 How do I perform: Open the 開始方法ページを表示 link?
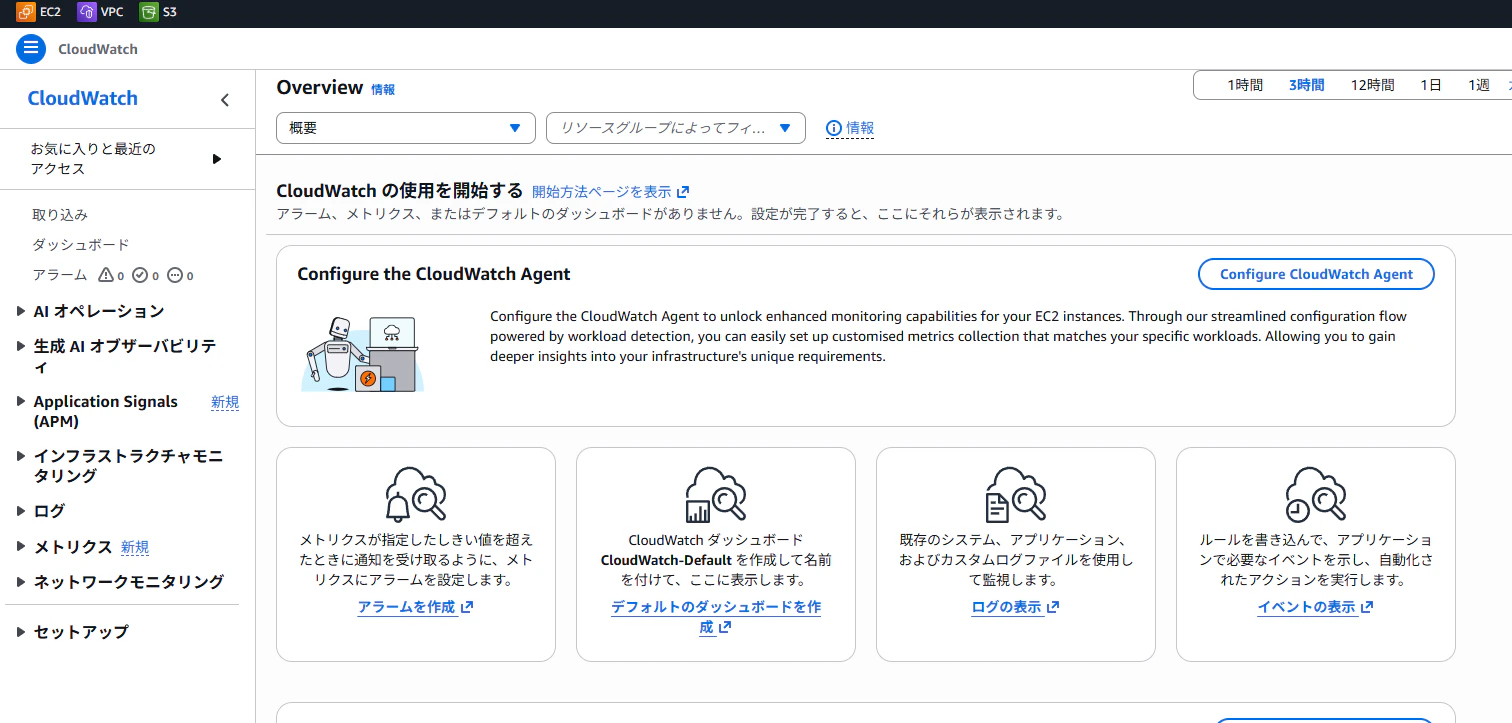611,192
